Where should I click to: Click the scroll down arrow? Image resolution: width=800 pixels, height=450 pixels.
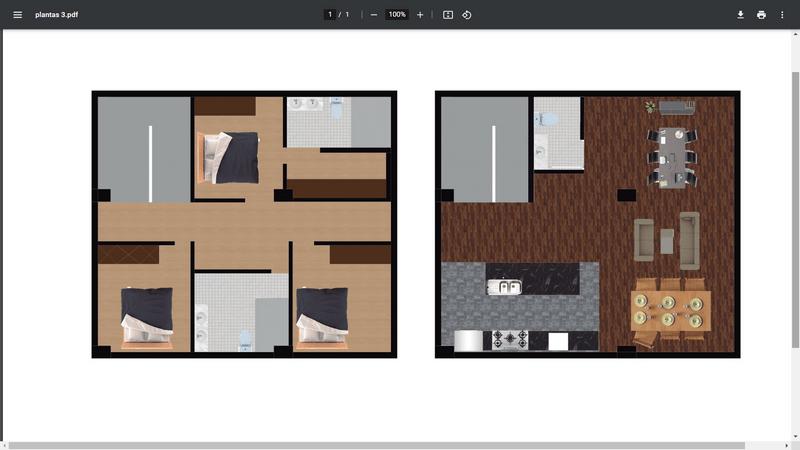(x=795, y=437)
